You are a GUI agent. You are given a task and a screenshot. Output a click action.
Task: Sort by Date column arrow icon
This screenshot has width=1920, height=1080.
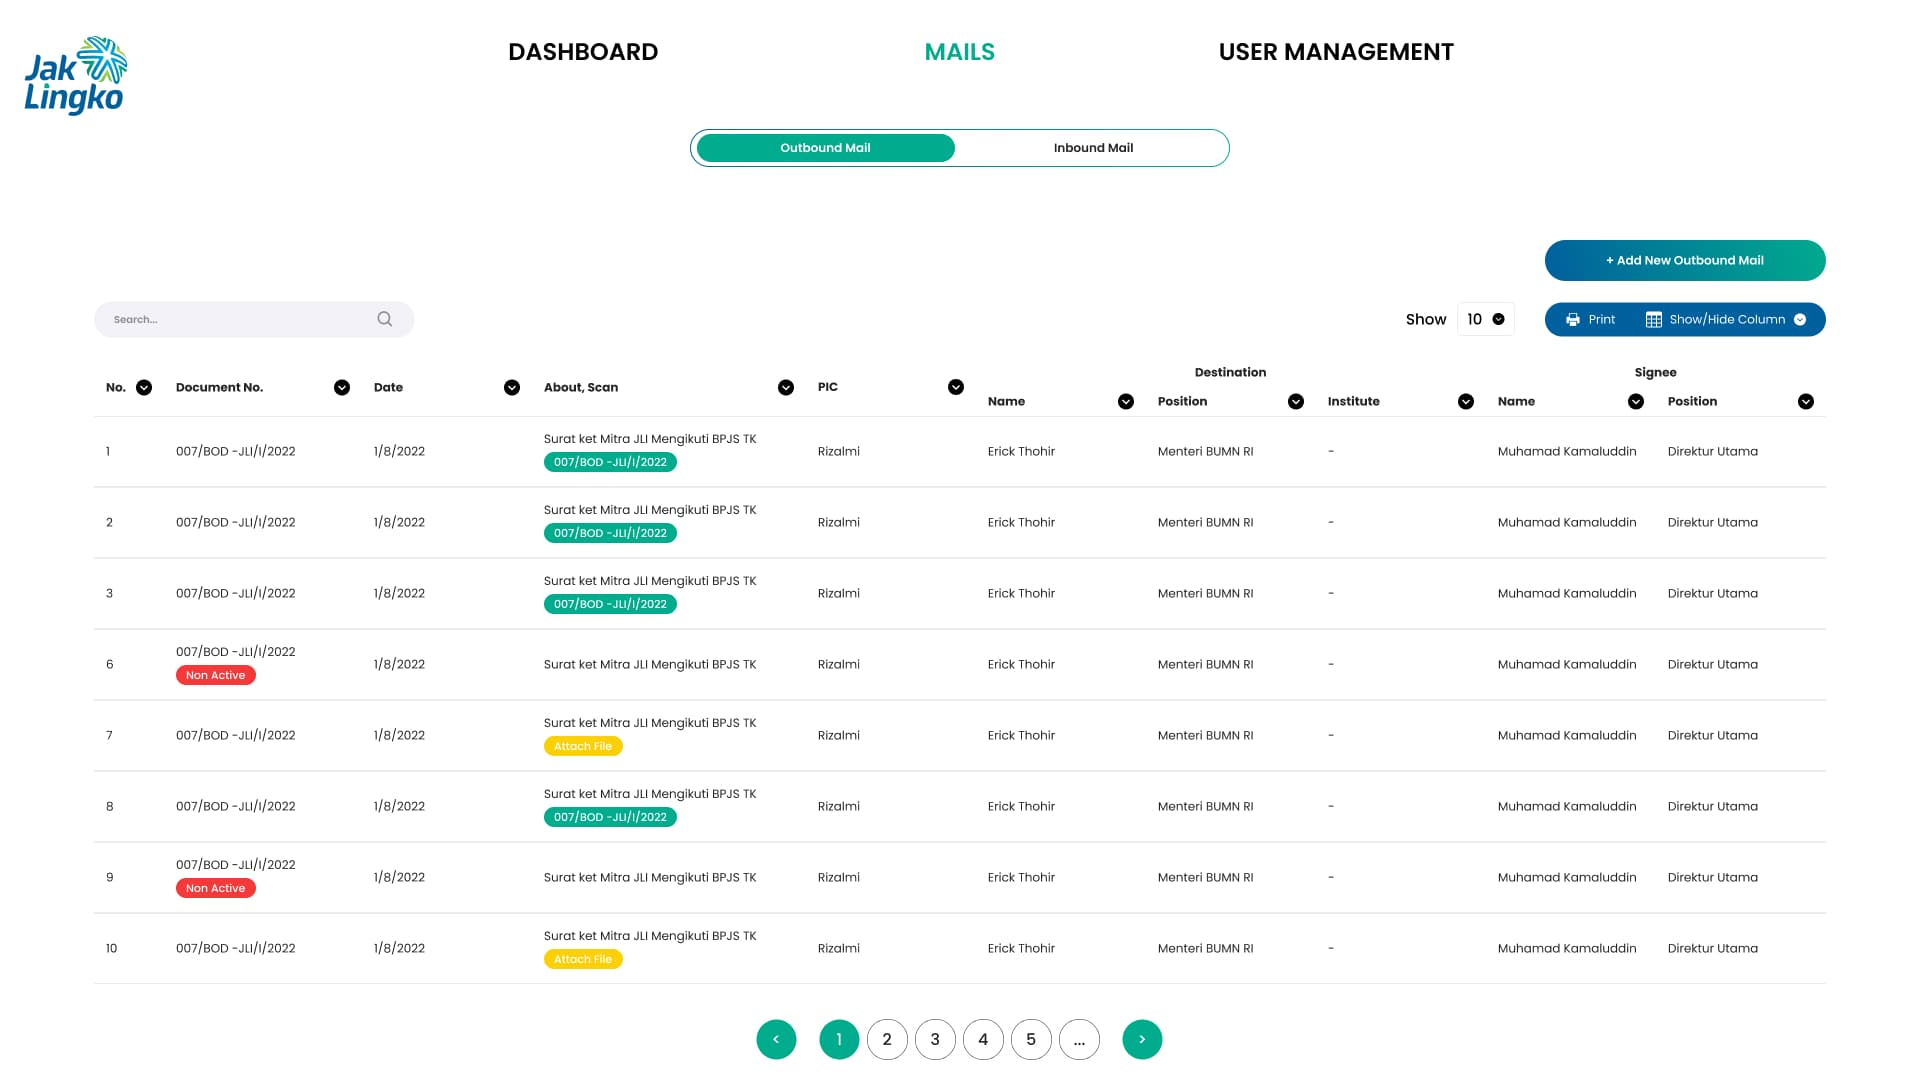coord(512,388)
